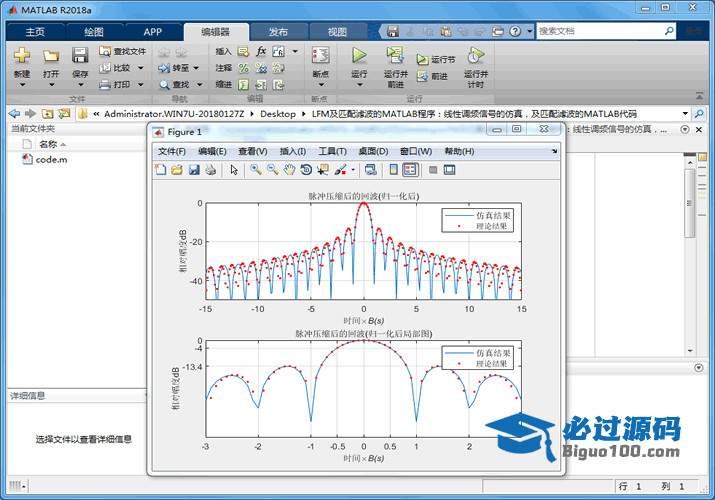This screenshot has width=715, height=500.
Task: Click New Figure icon in Figure 1 toolbar
Action: [x=161, y=170]
